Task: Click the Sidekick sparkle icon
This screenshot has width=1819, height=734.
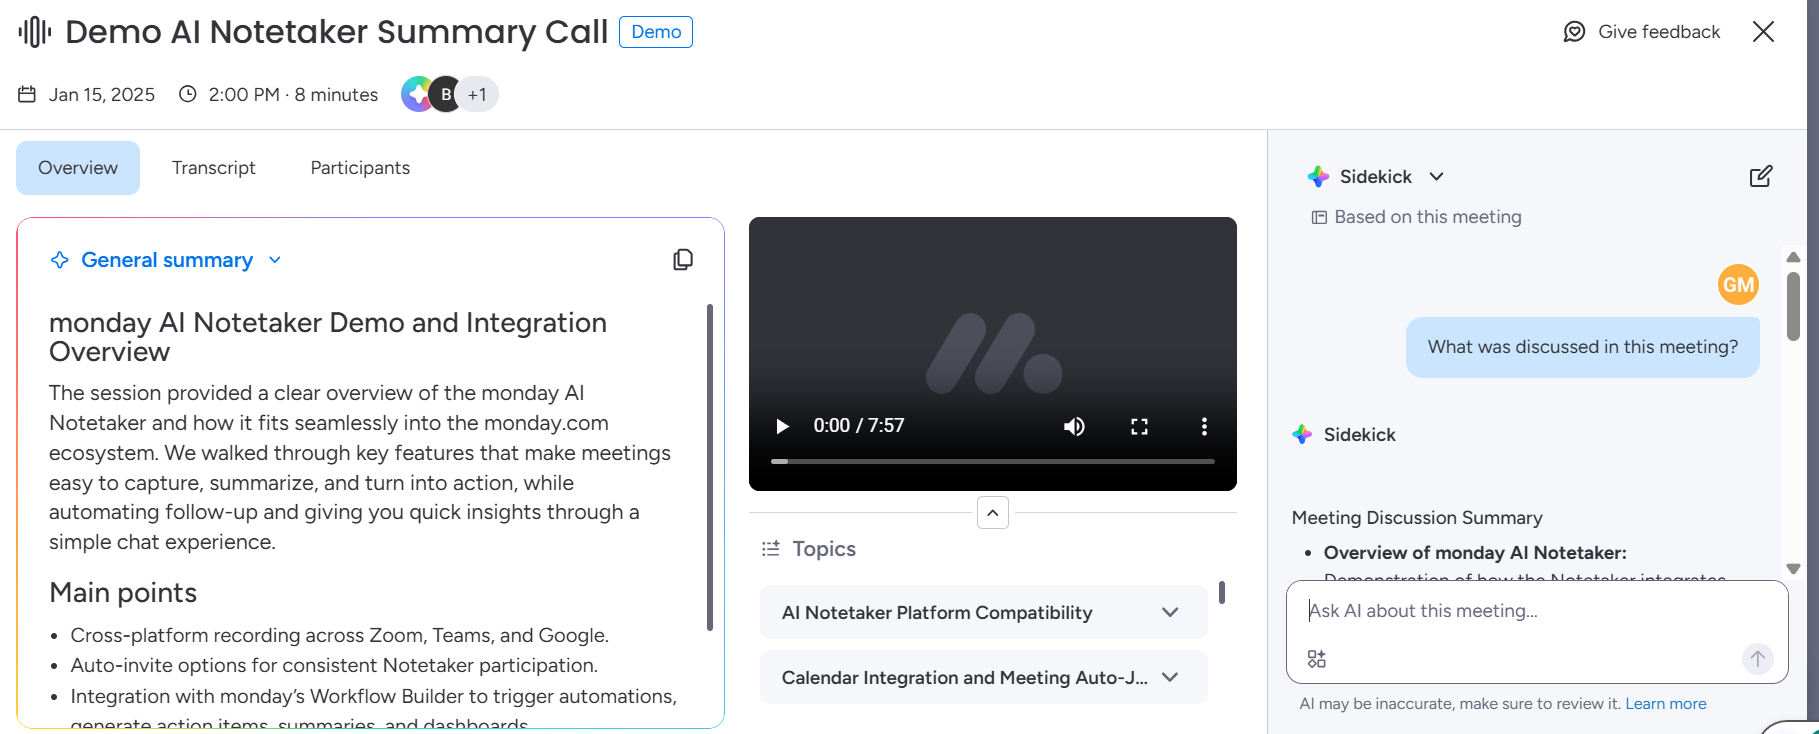Action: point(1318,176)
